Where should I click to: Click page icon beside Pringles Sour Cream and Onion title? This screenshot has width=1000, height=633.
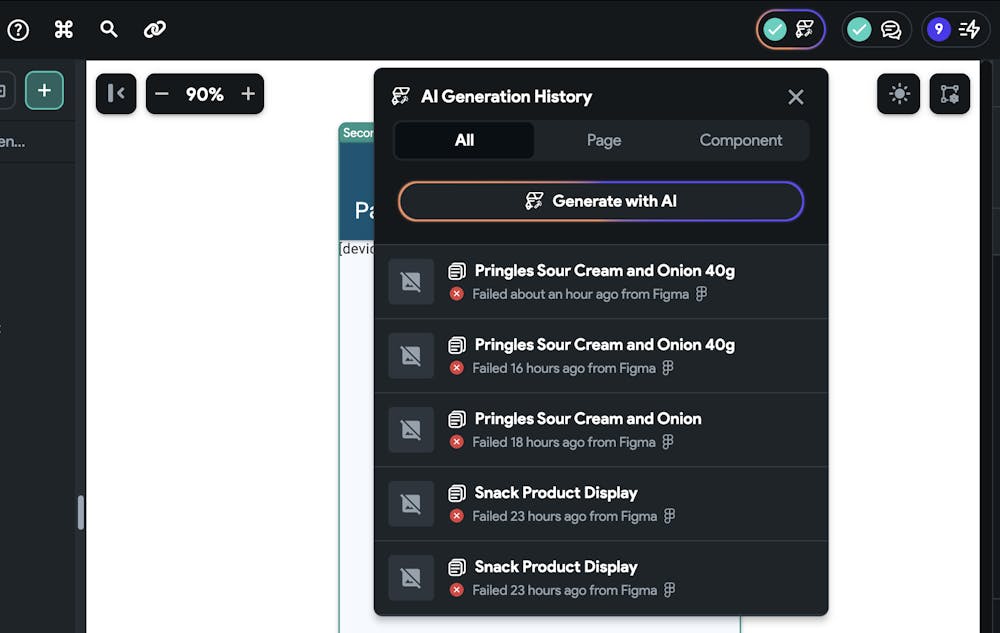457,419
